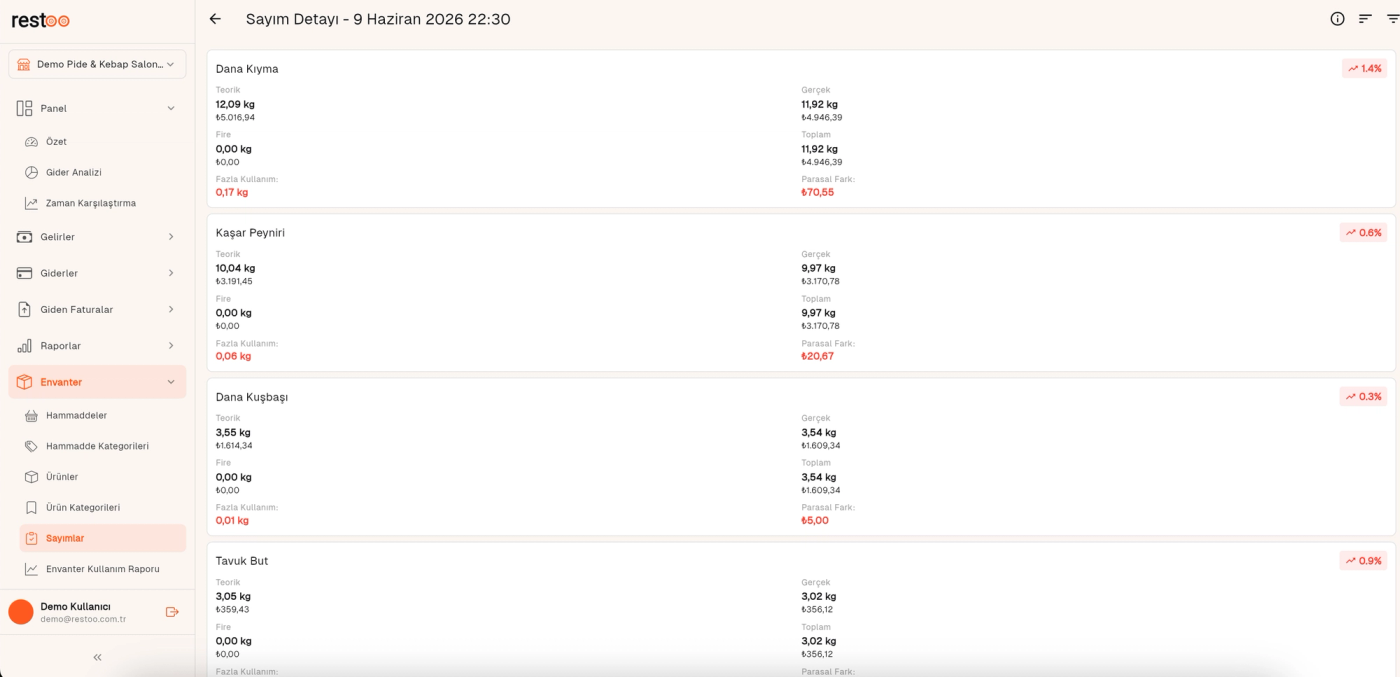1400x677 pixels.
Task: Collapse the sidebar with the double chevron icon
Action: pos(97,657)
